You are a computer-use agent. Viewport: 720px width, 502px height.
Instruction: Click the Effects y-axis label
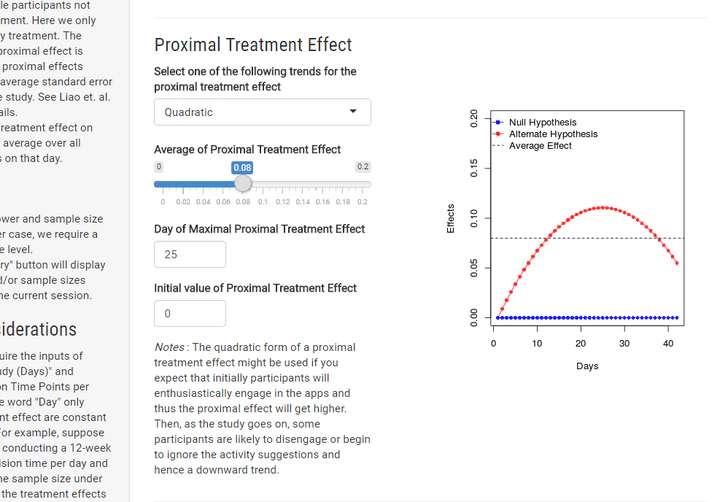(x=451, y=219)
